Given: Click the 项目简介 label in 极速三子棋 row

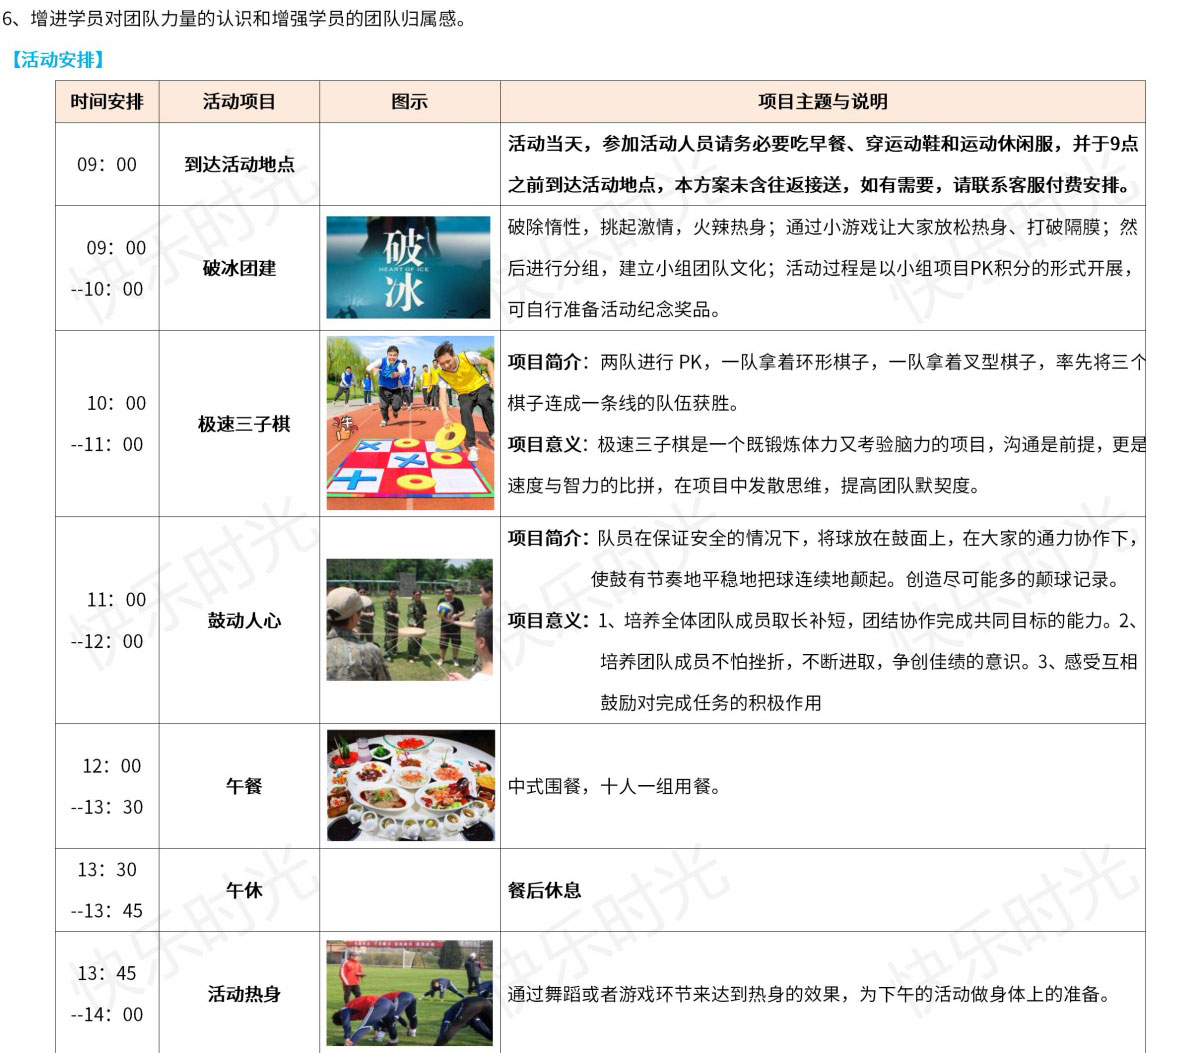Looking at the screenshot, I should (x=550, y=362).
